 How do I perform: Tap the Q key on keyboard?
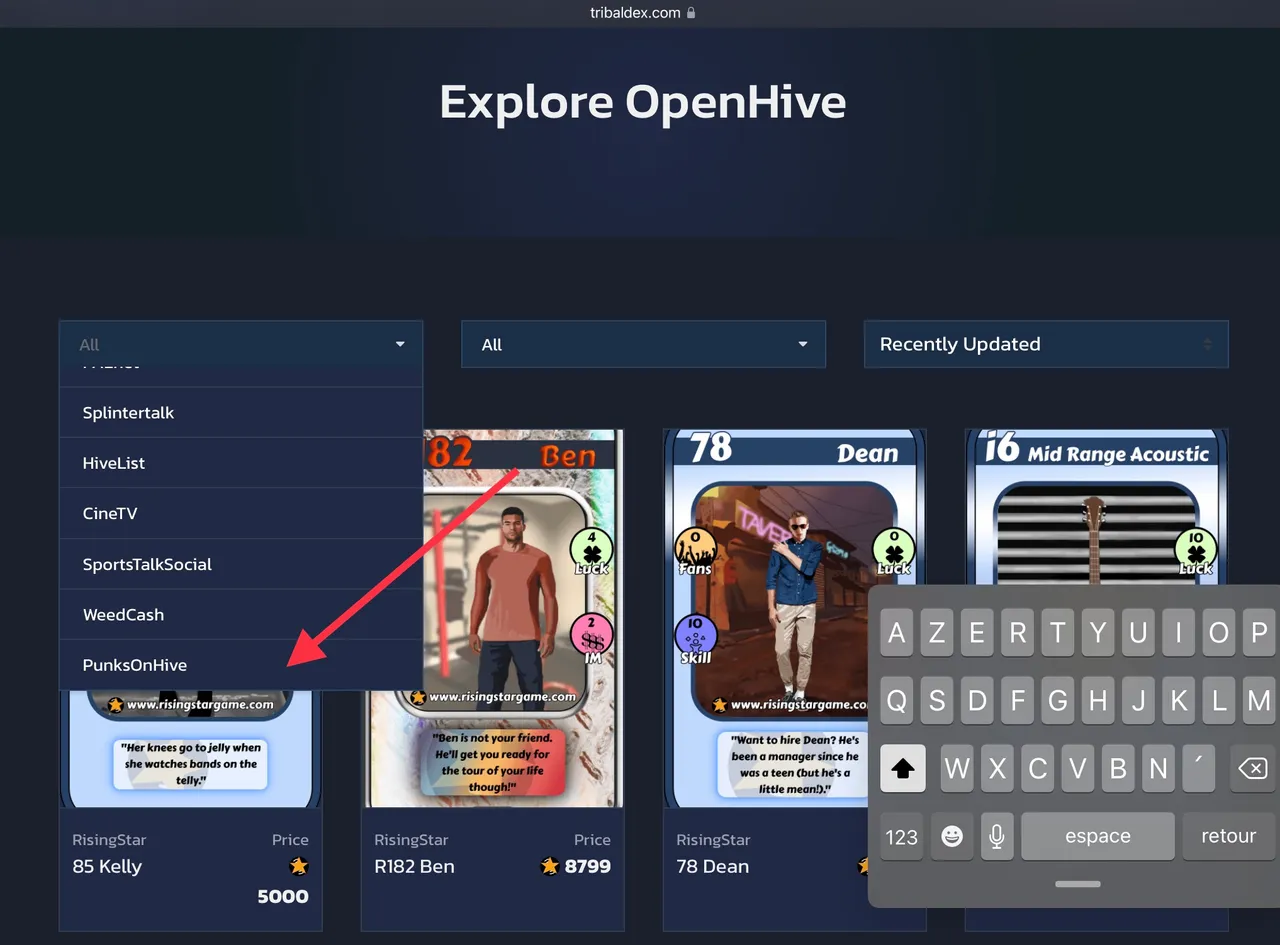(x=897, y=701)
